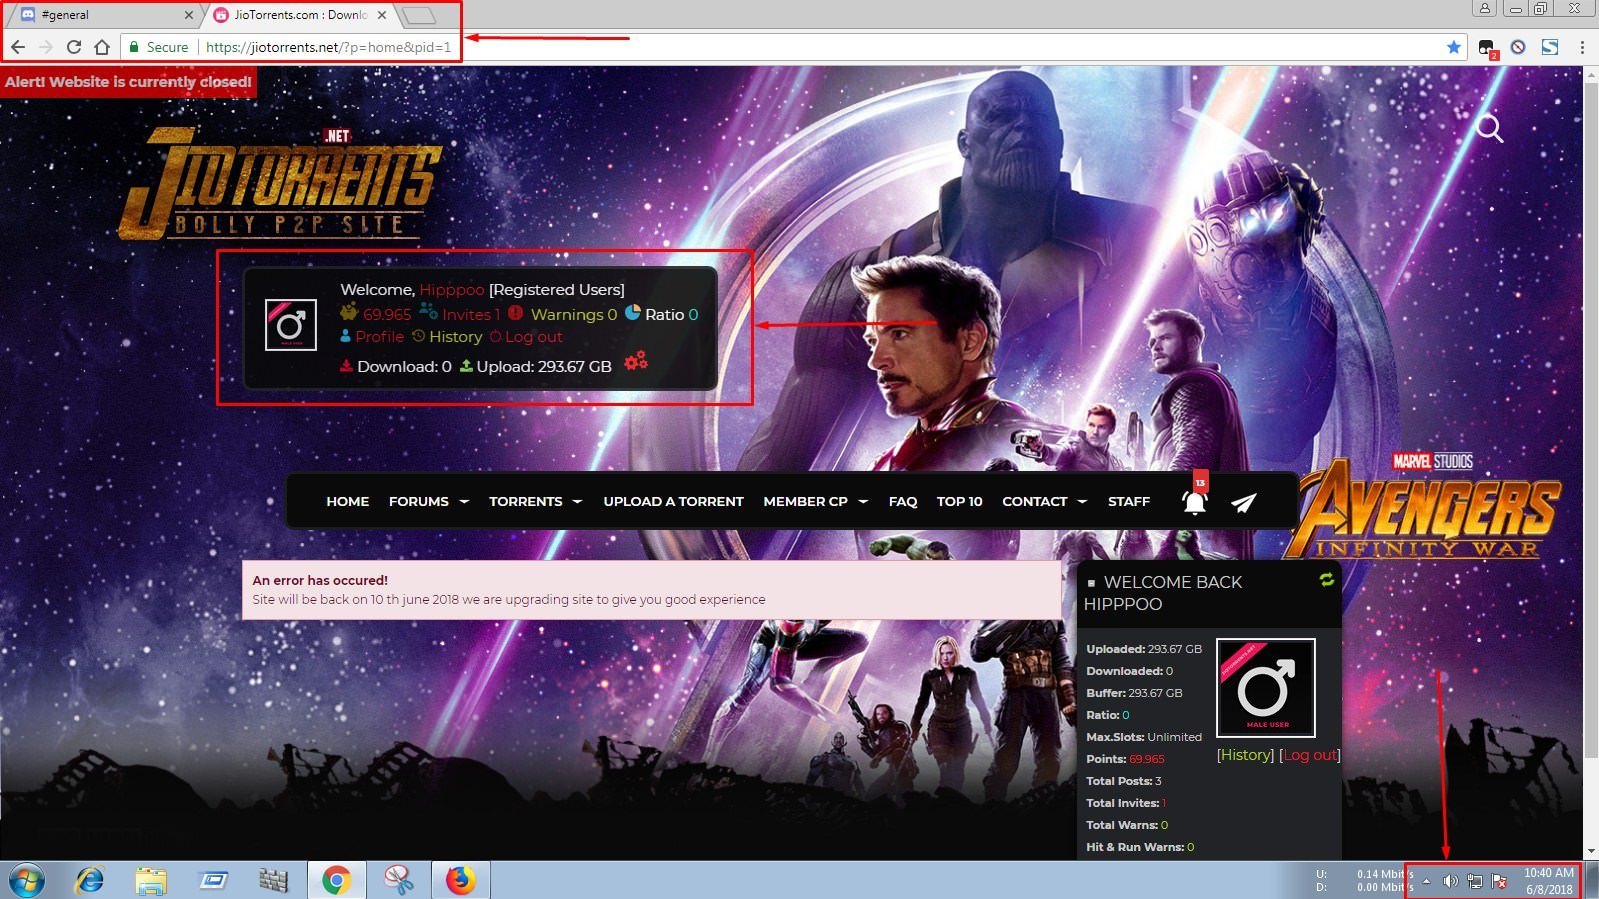Click the Invites 1 label
This screenshot has height=899, width=1599.
point(470,314)
